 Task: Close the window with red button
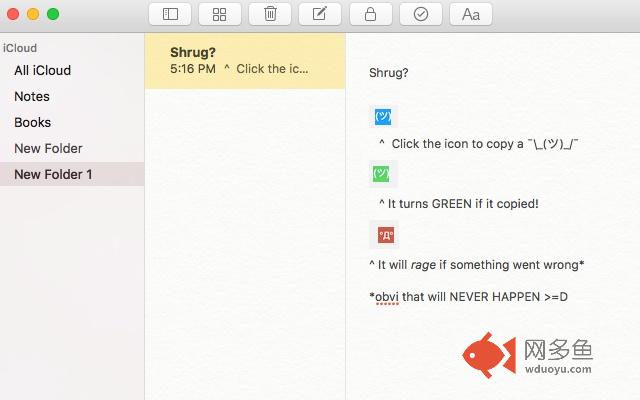pyautogui.click(x=13, y=14)
